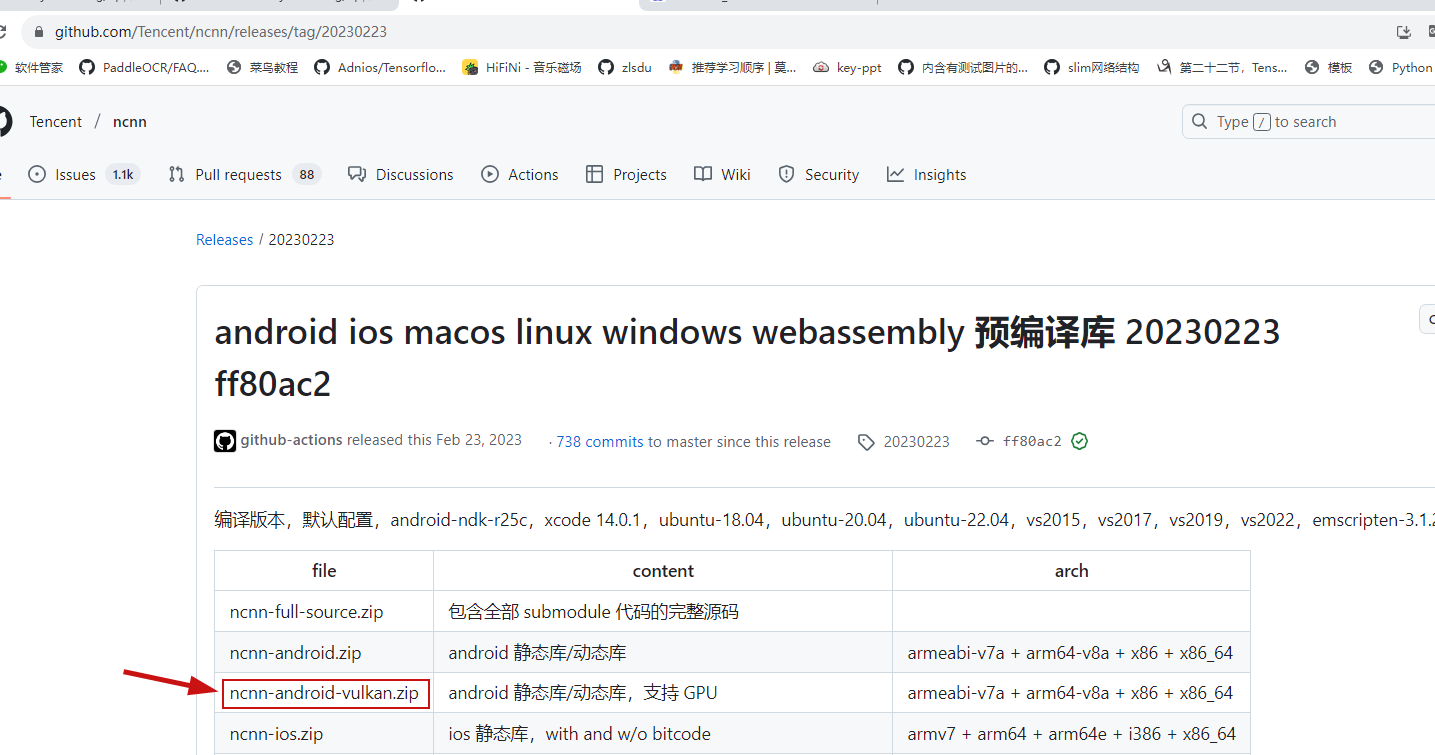This screenshot has height=755, width=1435.
Task: Click the Projects table icon
Action: pyautogui.click(x=595, y=174)
